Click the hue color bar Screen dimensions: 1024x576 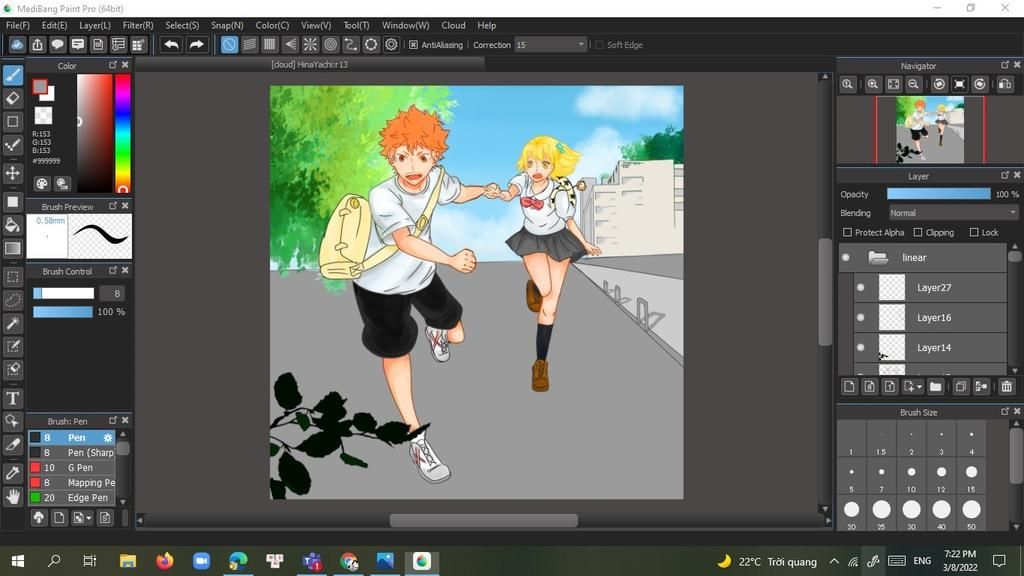122,133
